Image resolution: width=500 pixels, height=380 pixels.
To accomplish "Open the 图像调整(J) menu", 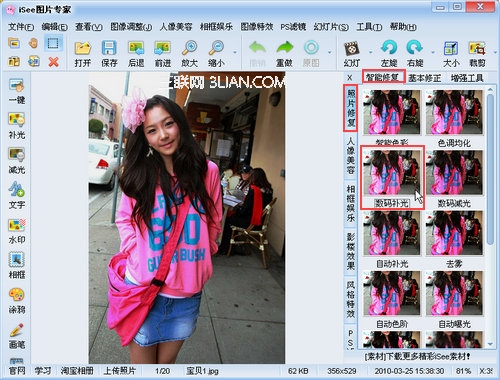I will coord(131,27).
